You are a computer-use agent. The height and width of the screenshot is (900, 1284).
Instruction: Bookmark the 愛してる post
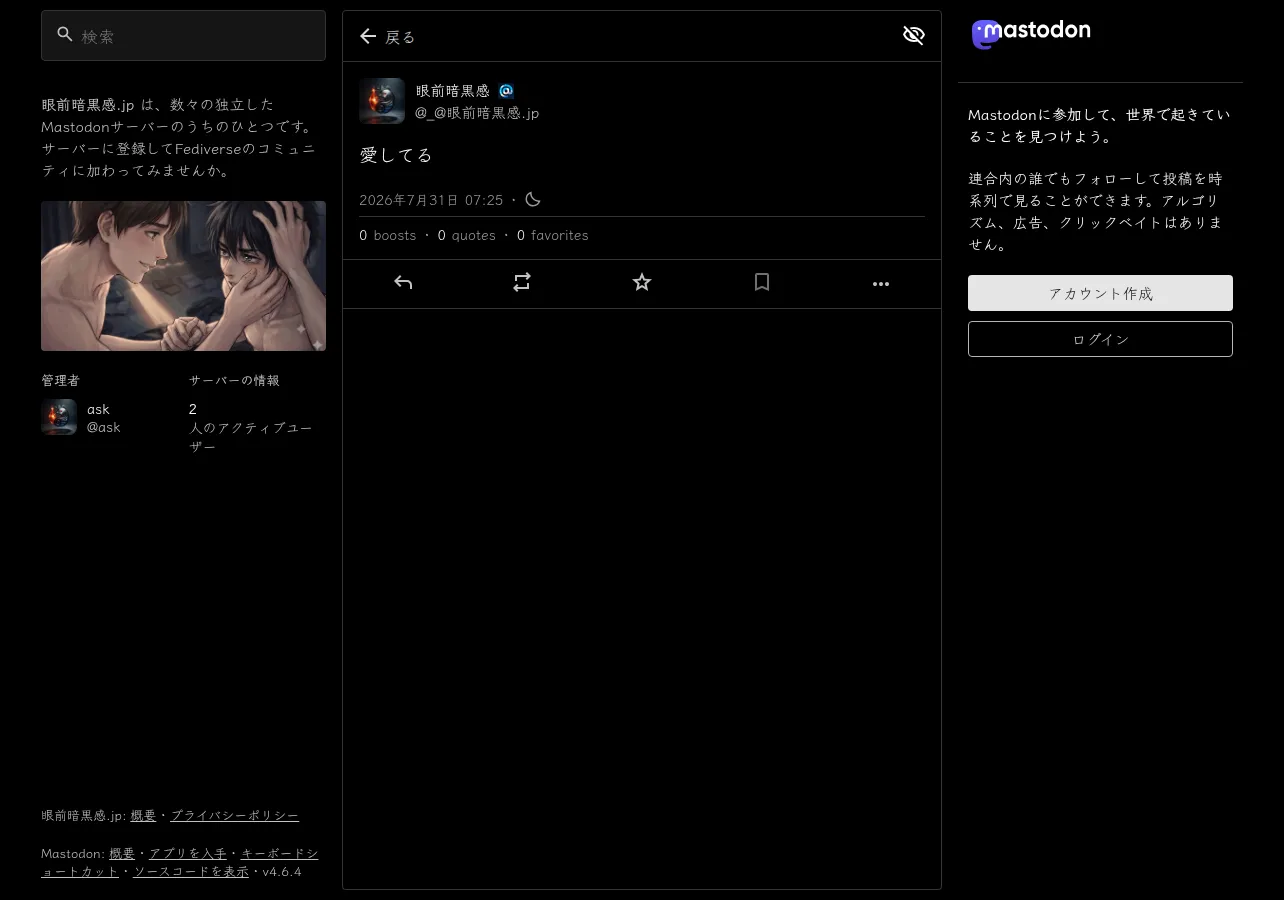762,284
